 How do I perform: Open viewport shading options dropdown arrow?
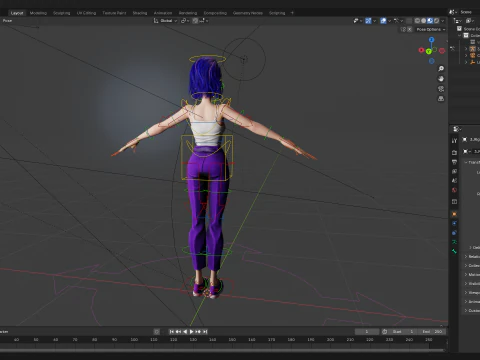(443, 21)
